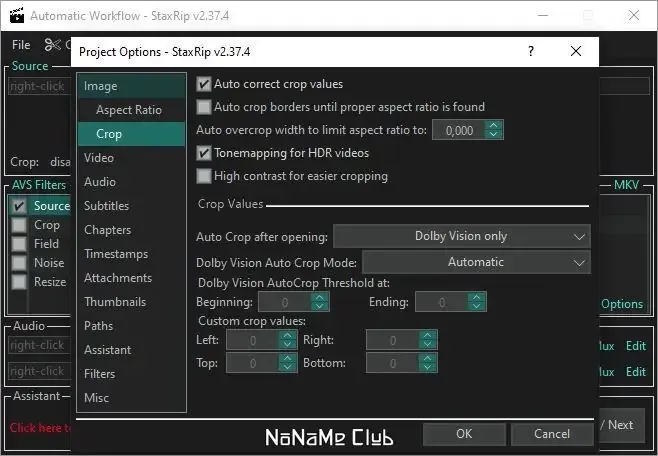Open Filters options page
The height and width of the screenshot is (456, 658).
(x=131, y=373)
